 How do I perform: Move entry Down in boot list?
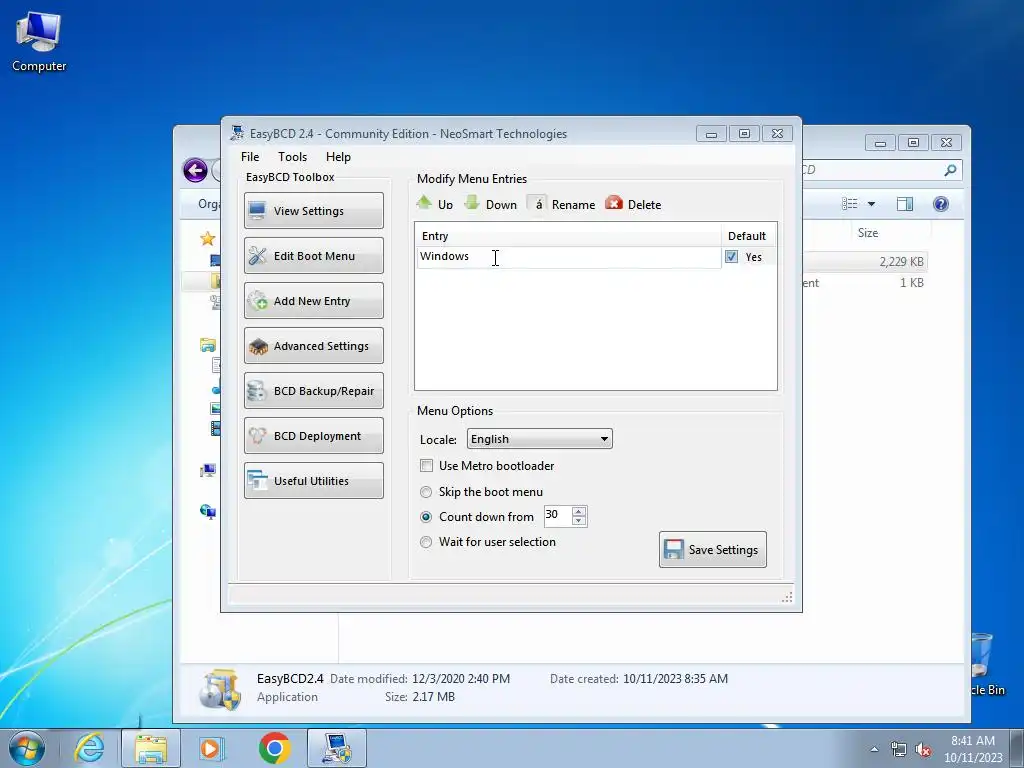490,204
